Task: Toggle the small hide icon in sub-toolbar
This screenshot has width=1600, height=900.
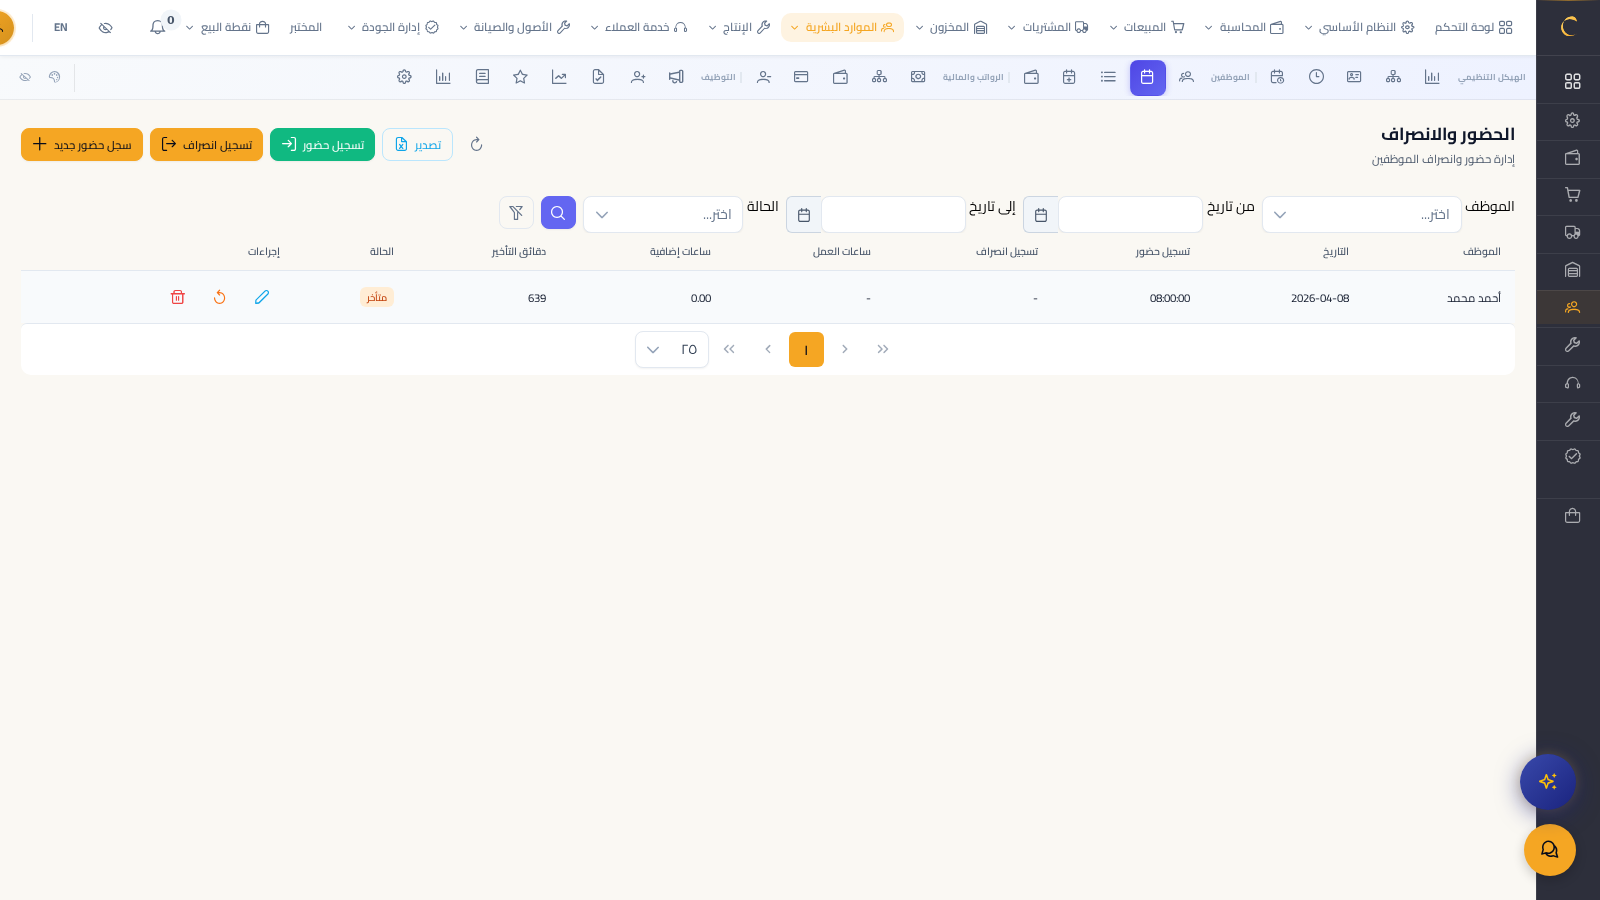Action: point(26,77)
